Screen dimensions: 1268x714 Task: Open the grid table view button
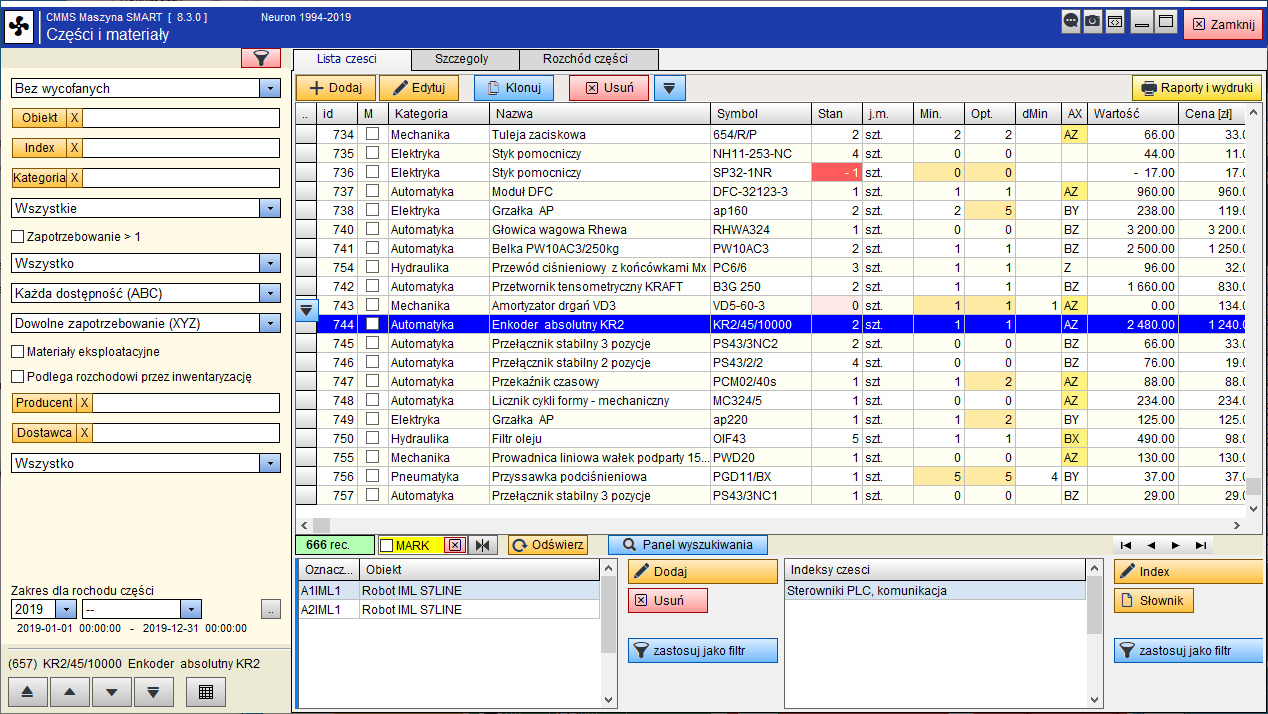point(206,692)
